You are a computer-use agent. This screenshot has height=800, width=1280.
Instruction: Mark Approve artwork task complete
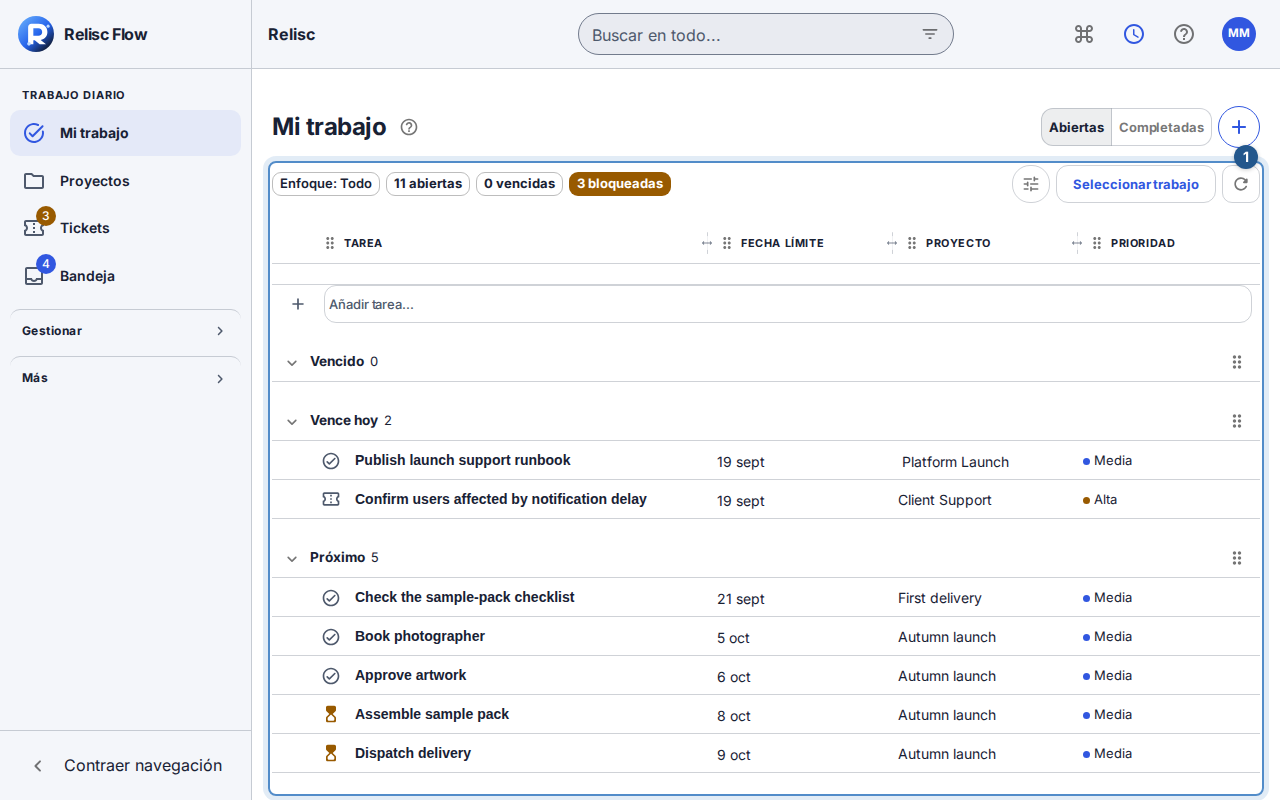pyautogui.click(x=331, y=676)
